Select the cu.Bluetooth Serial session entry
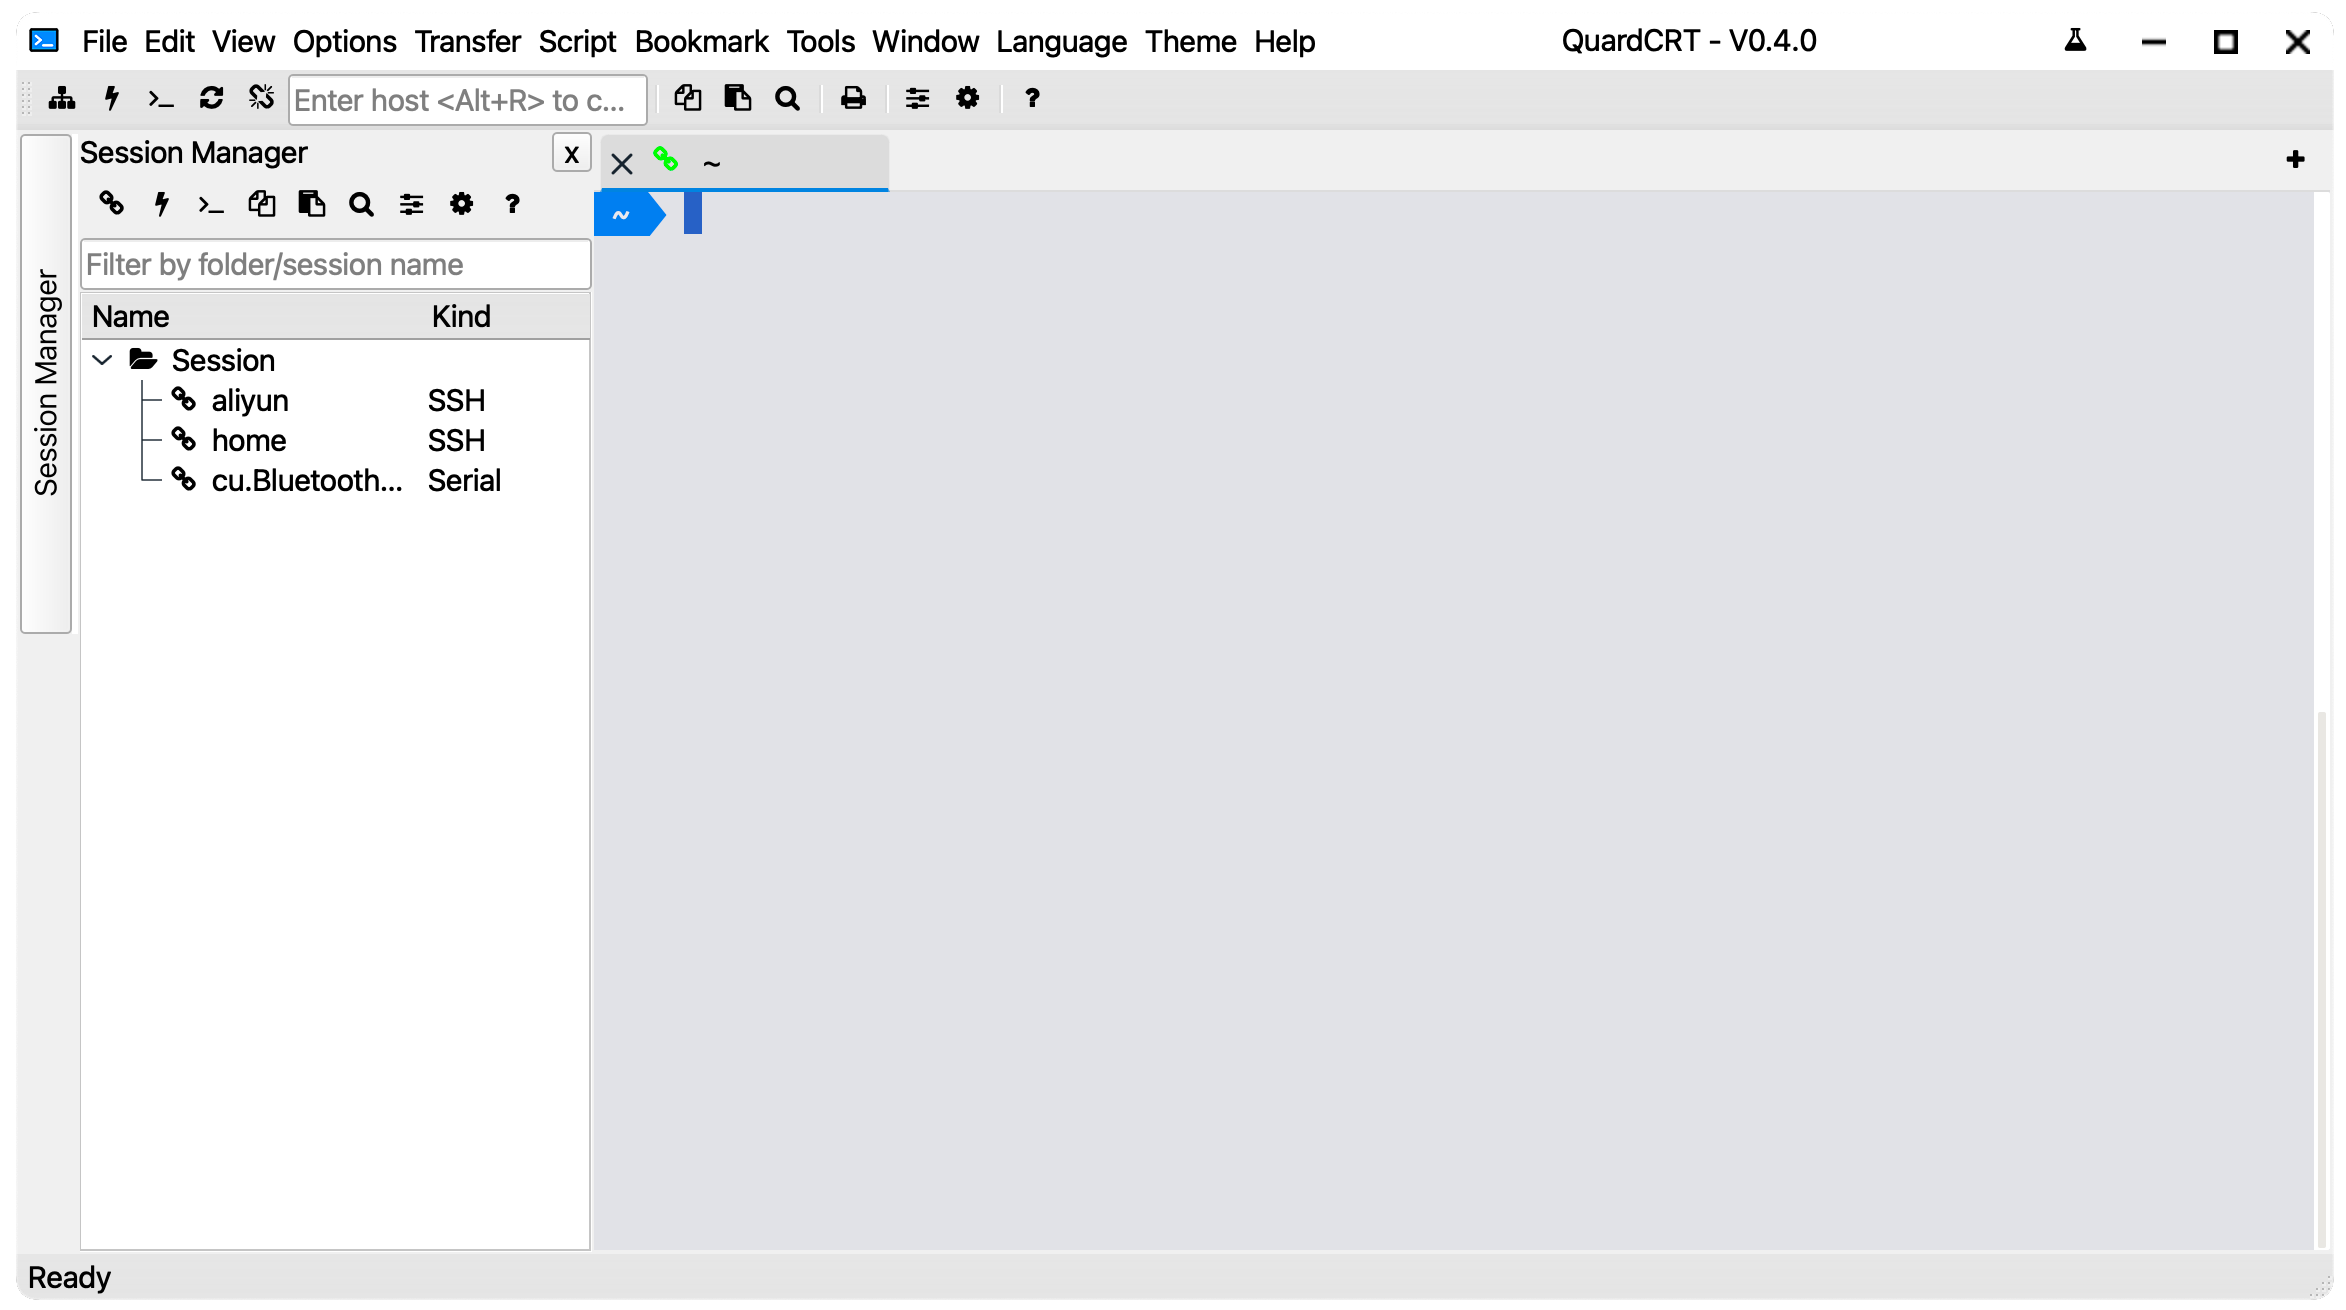The height and width of the screenshot is (1310, 2346). pyautogui.click(x=306, y=480)
